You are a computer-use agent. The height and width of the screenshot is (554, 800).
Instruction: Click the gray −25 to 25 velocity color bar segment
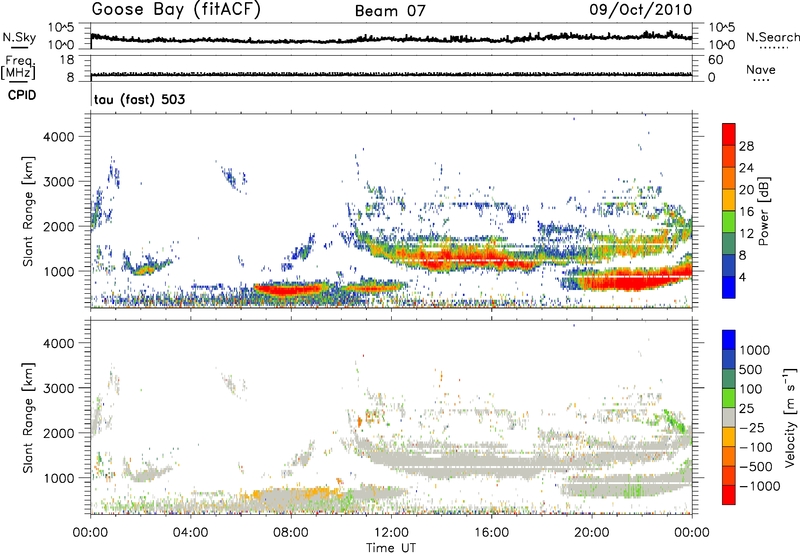point(729,417)
